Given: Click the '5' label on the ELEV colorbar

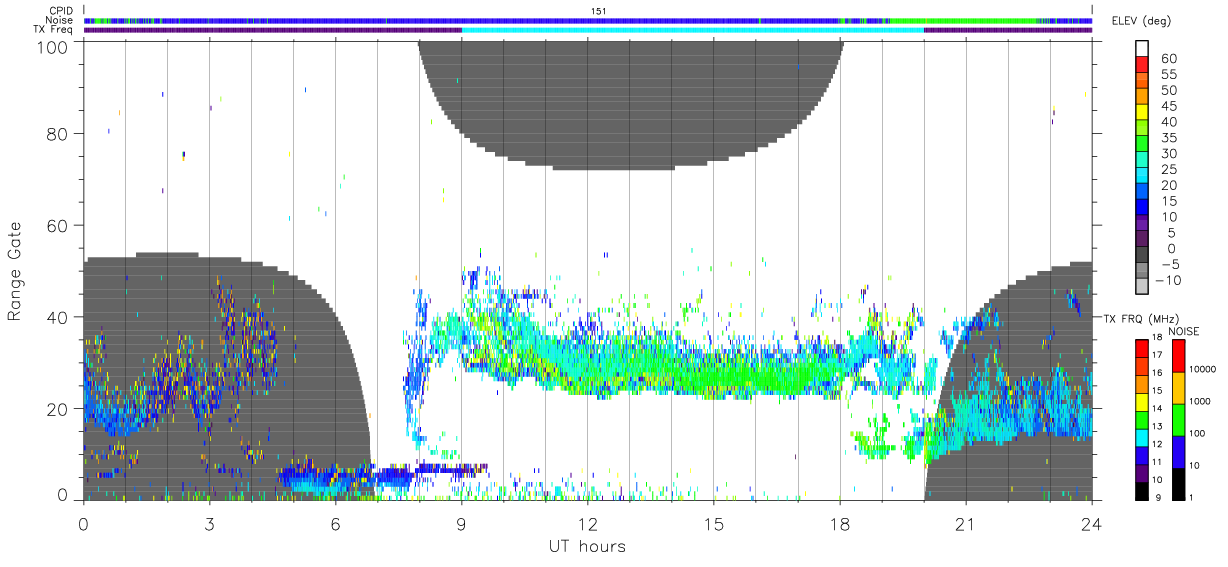Looking at the screenshot, I should point(1172,233).
